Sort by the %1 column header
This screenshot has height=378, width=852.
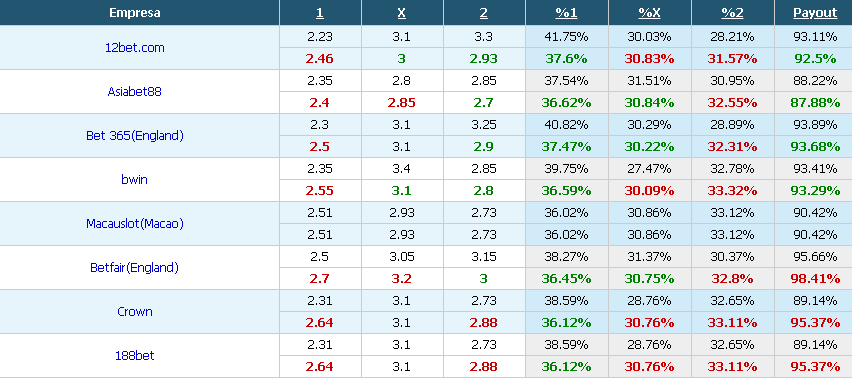coord(566,13)
